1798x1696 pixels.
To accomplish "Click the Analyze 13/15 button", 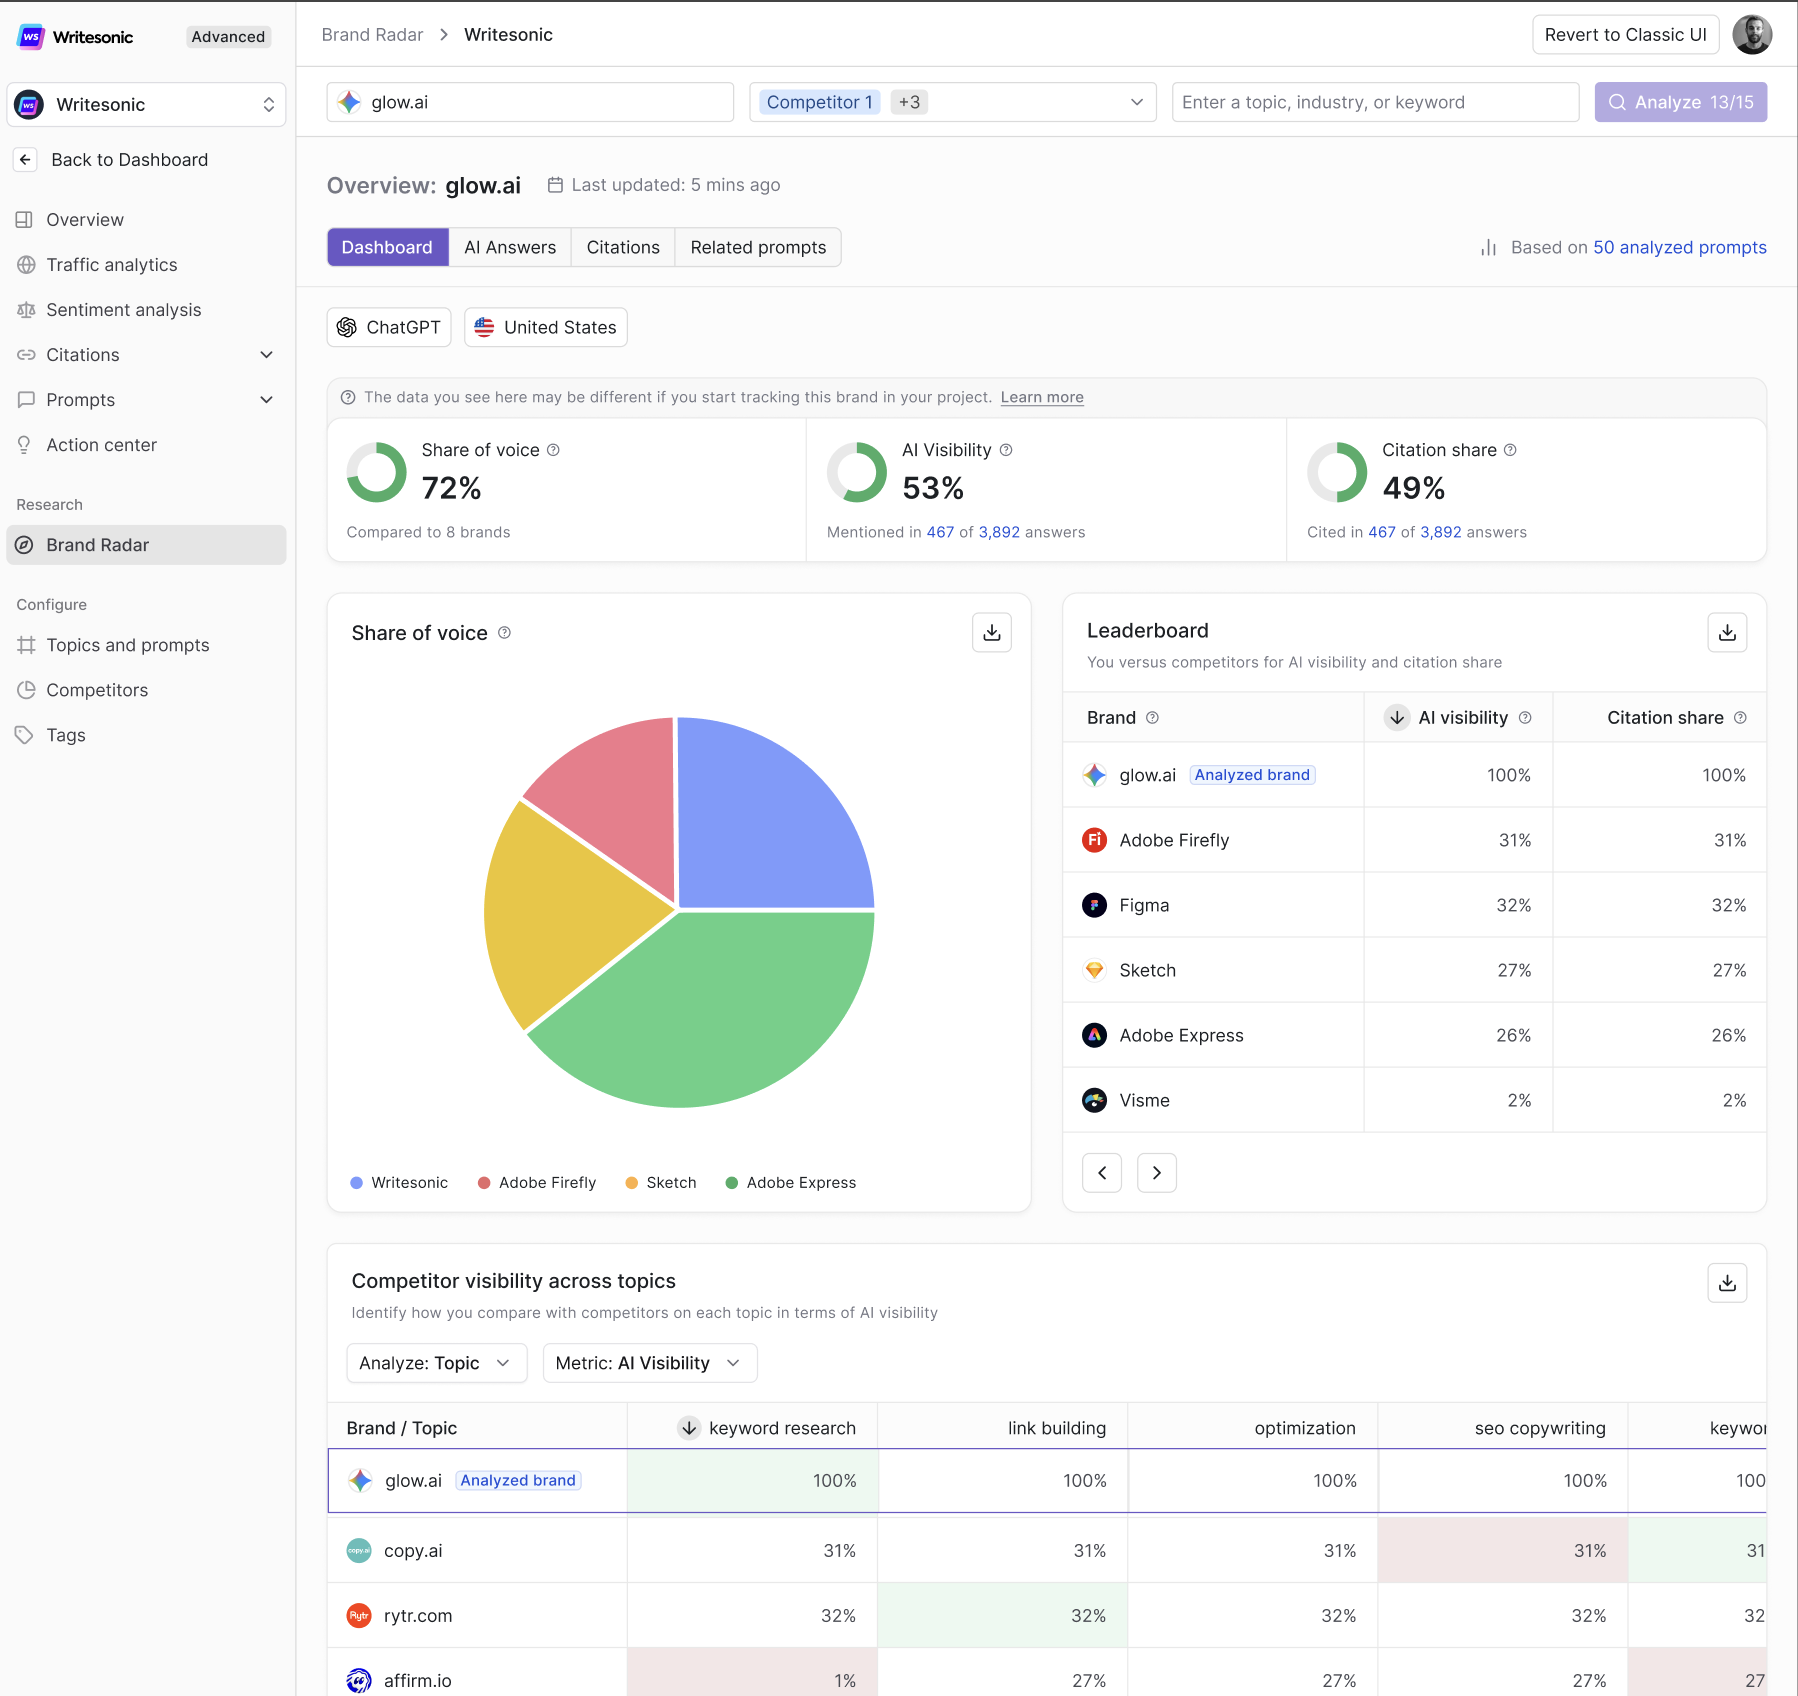I will tap(1681, 102).
